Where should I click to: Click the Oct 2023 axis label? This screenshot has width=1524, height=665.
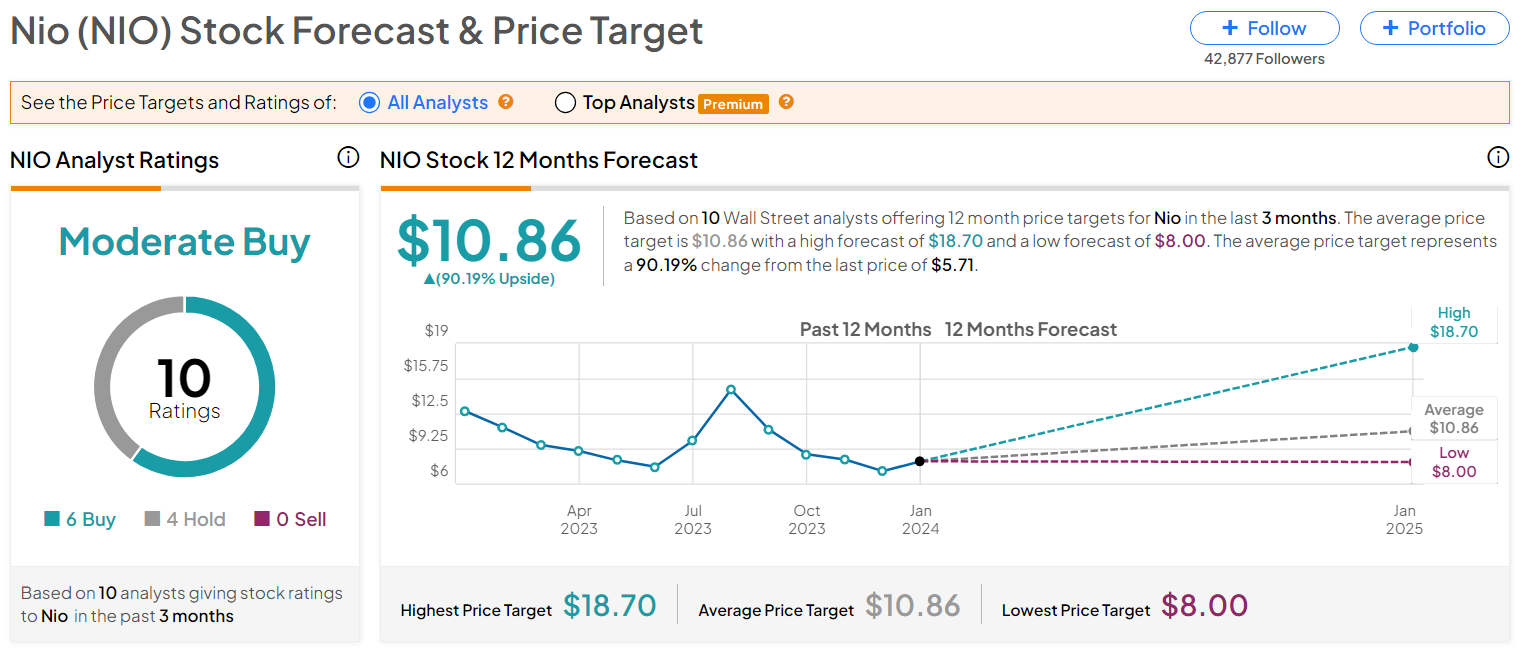pos(807,519)
